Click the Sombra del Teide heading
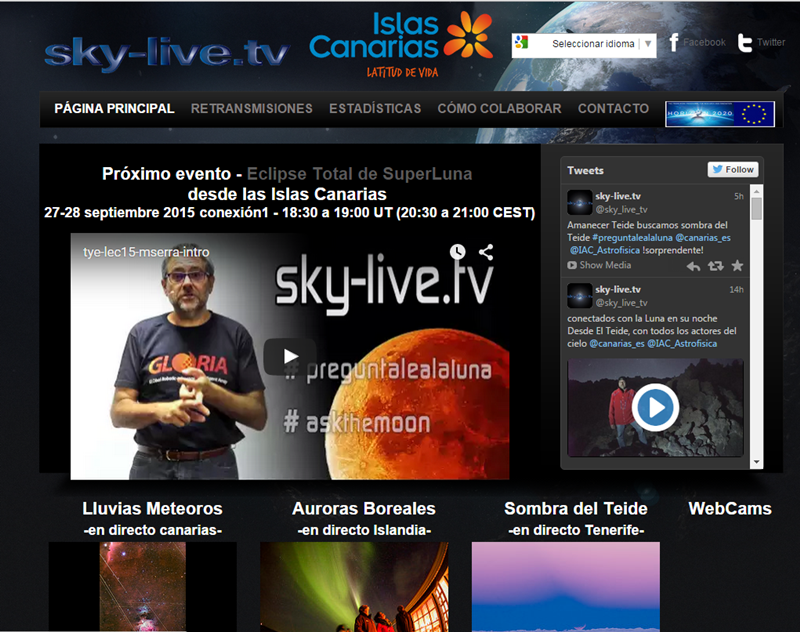 576,509
